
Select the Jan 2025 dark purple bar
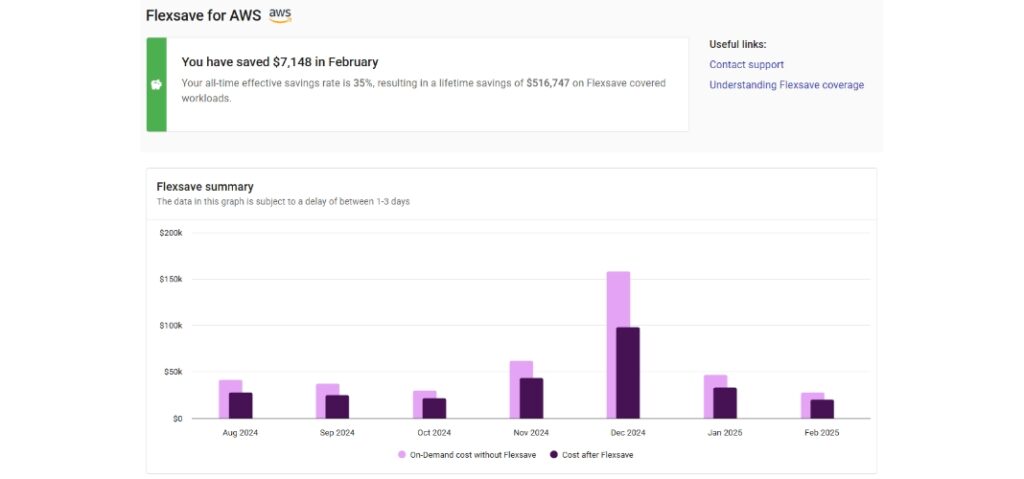coord(725,403)
